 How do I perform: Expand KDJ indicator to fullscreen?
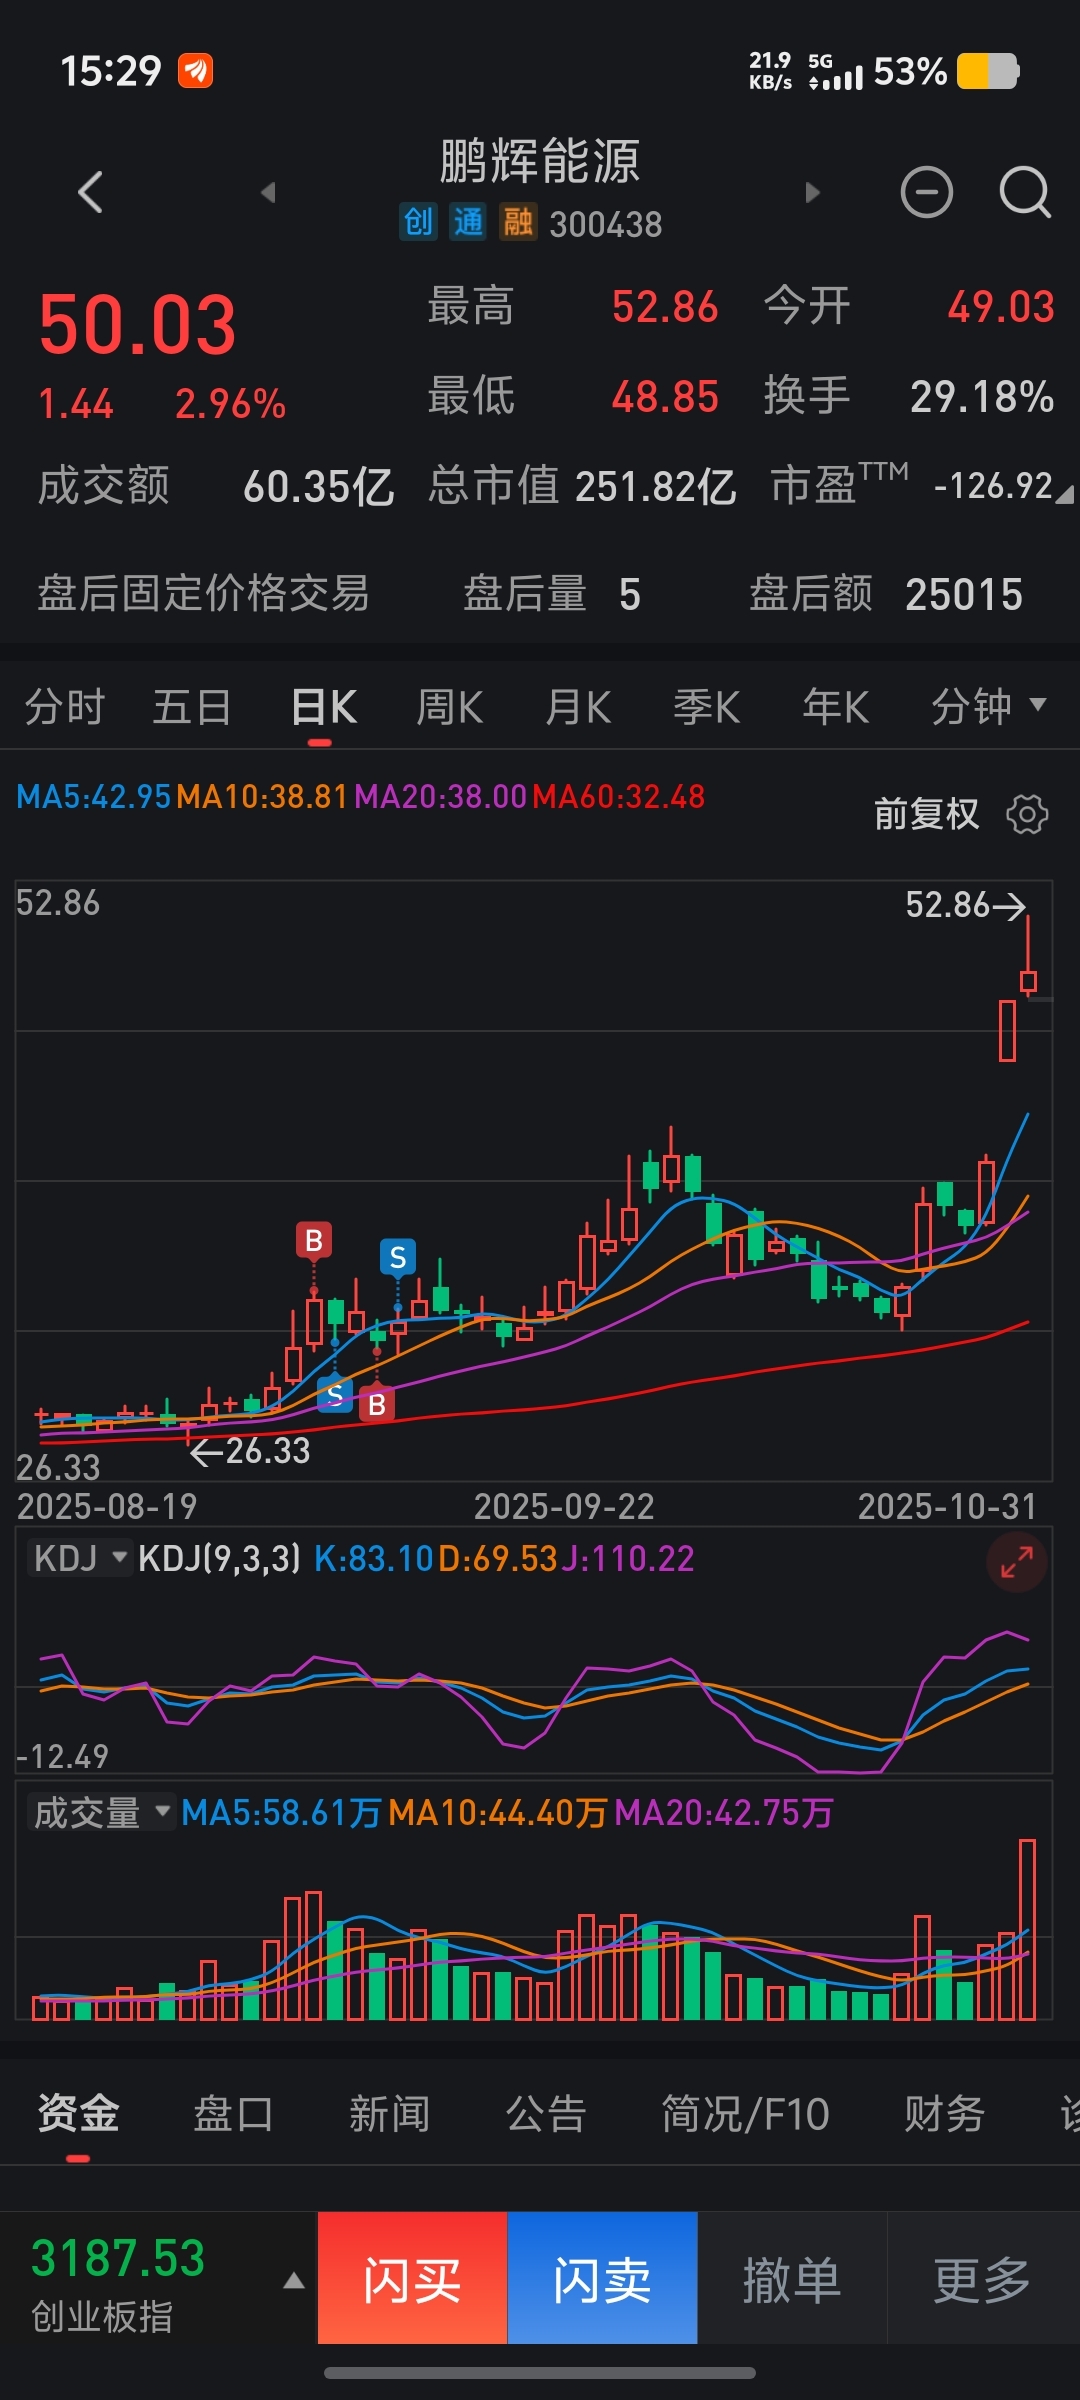click(1017, 1562)
